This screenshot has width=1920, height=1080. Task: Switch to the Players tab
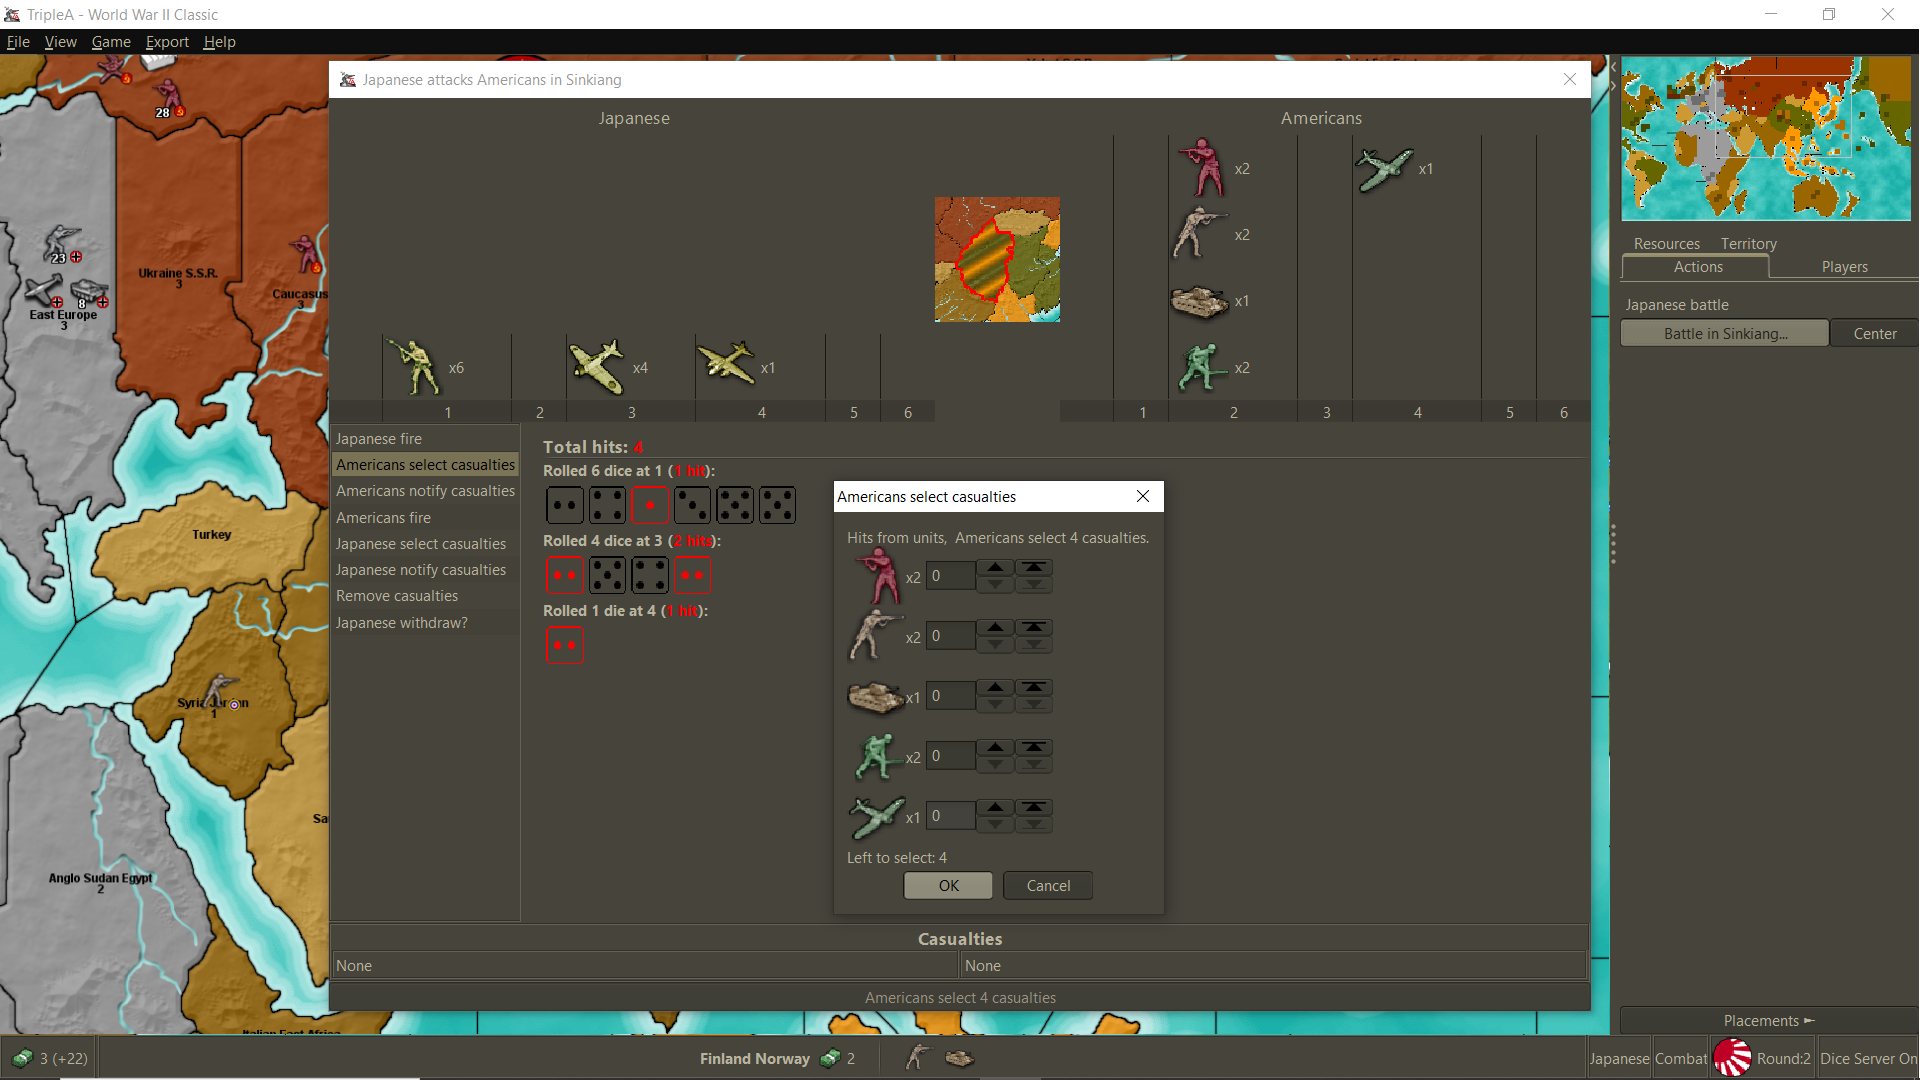(1844, 267)
